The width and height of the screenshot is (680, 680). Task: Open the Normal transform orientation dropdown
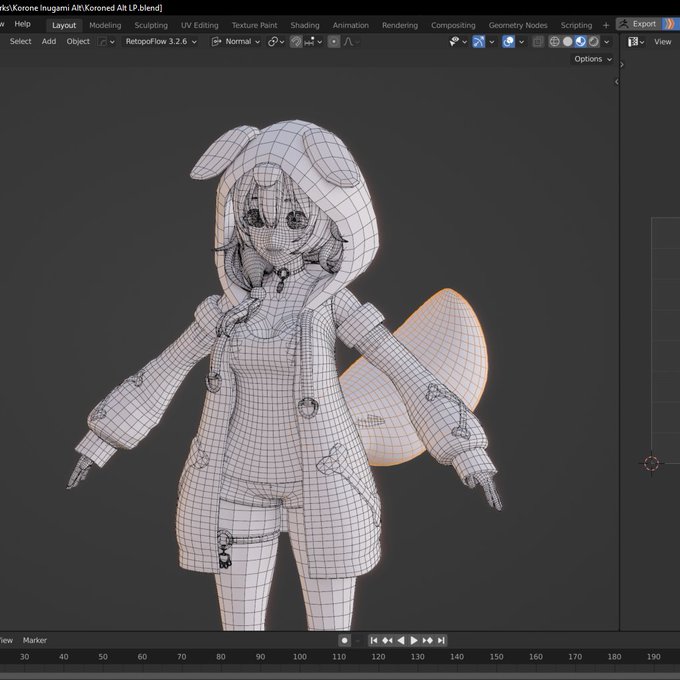click(x=237, y=42)
